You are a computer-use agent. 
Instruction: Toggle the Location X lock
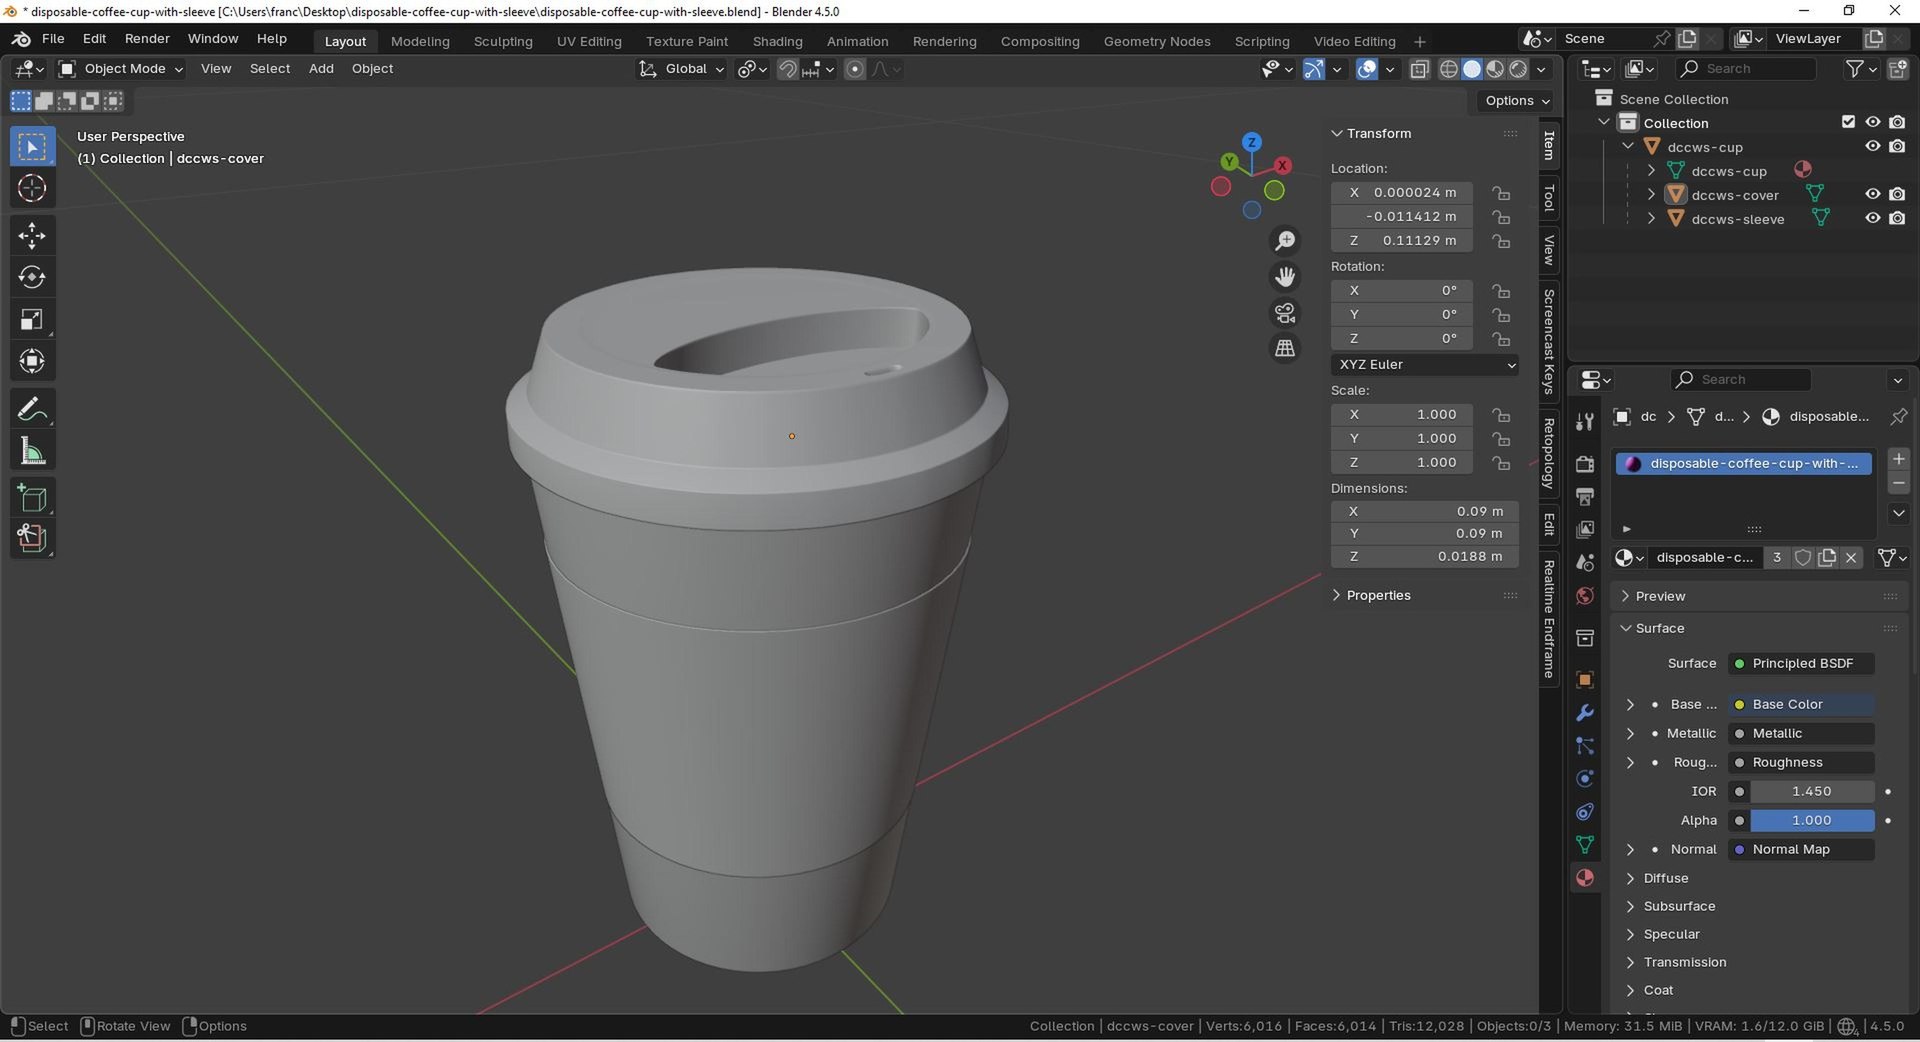1501,193
